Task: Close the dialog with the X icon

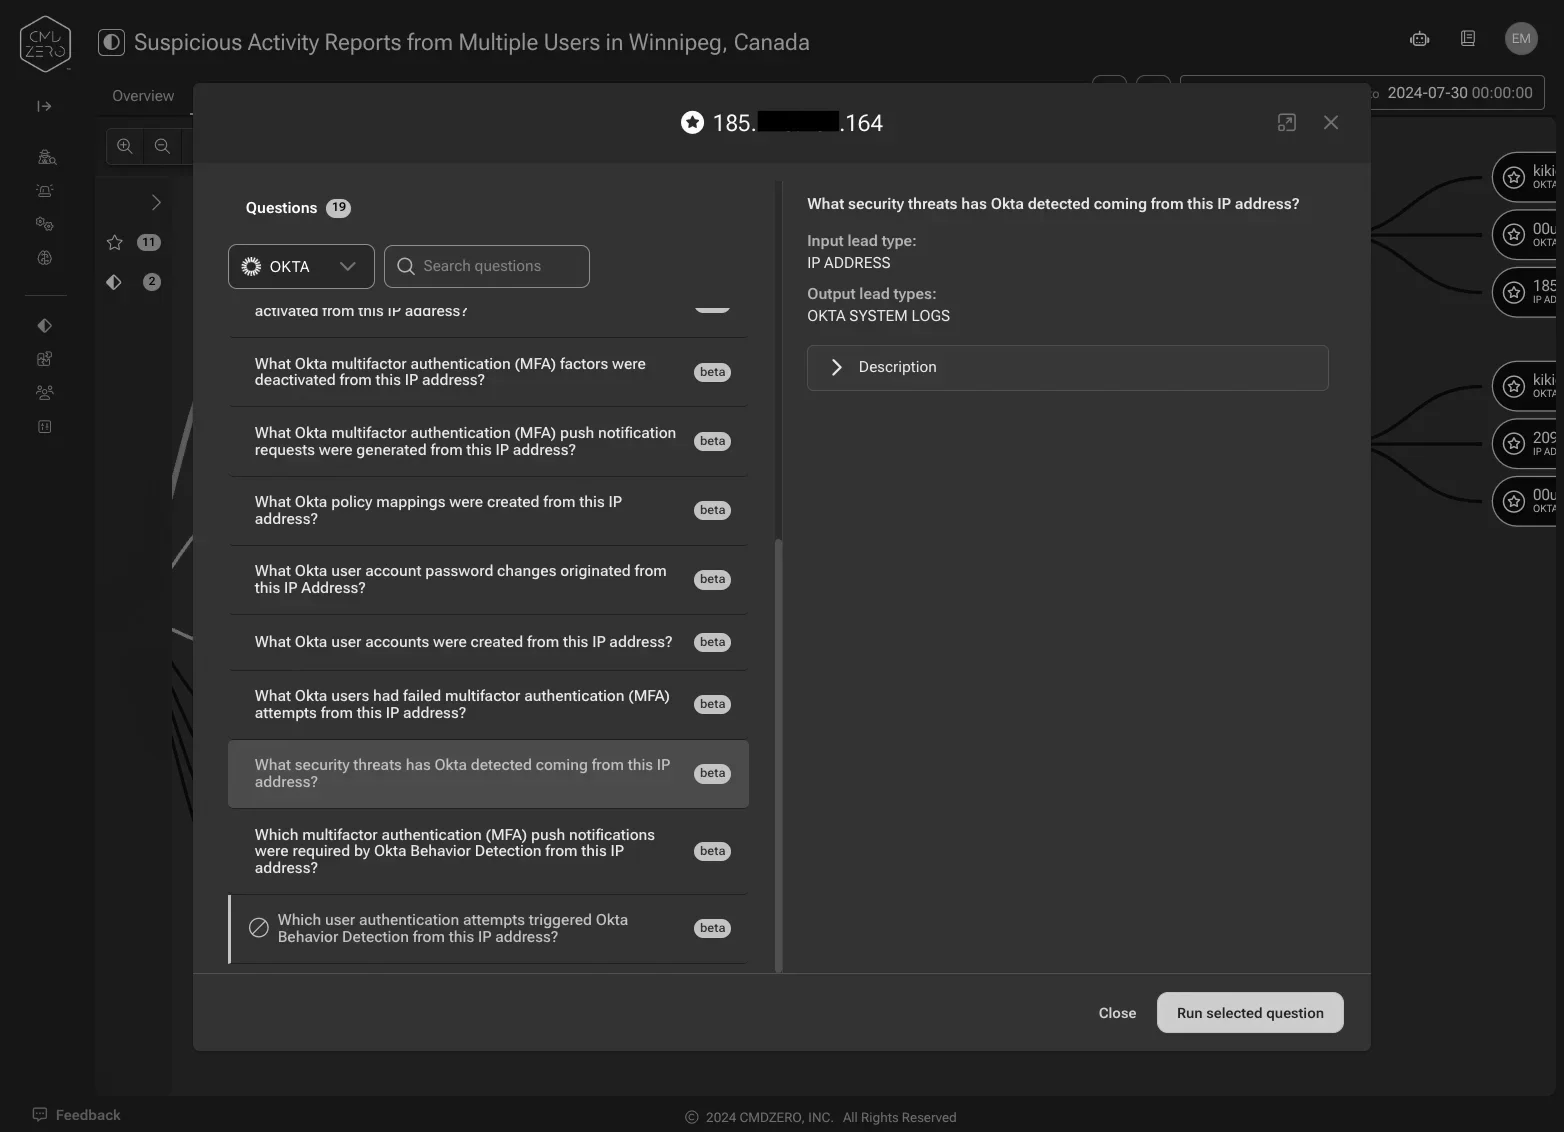Action: 1331,122
